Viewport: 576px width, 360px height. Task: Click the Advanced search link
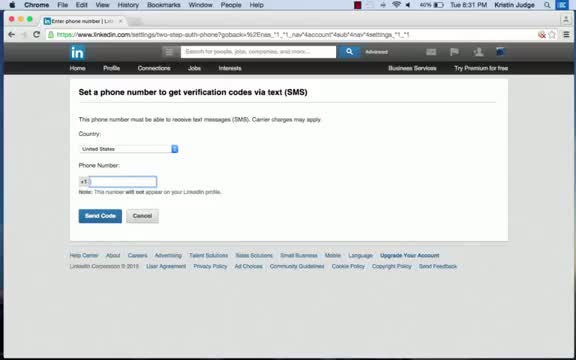click(377, 52)
